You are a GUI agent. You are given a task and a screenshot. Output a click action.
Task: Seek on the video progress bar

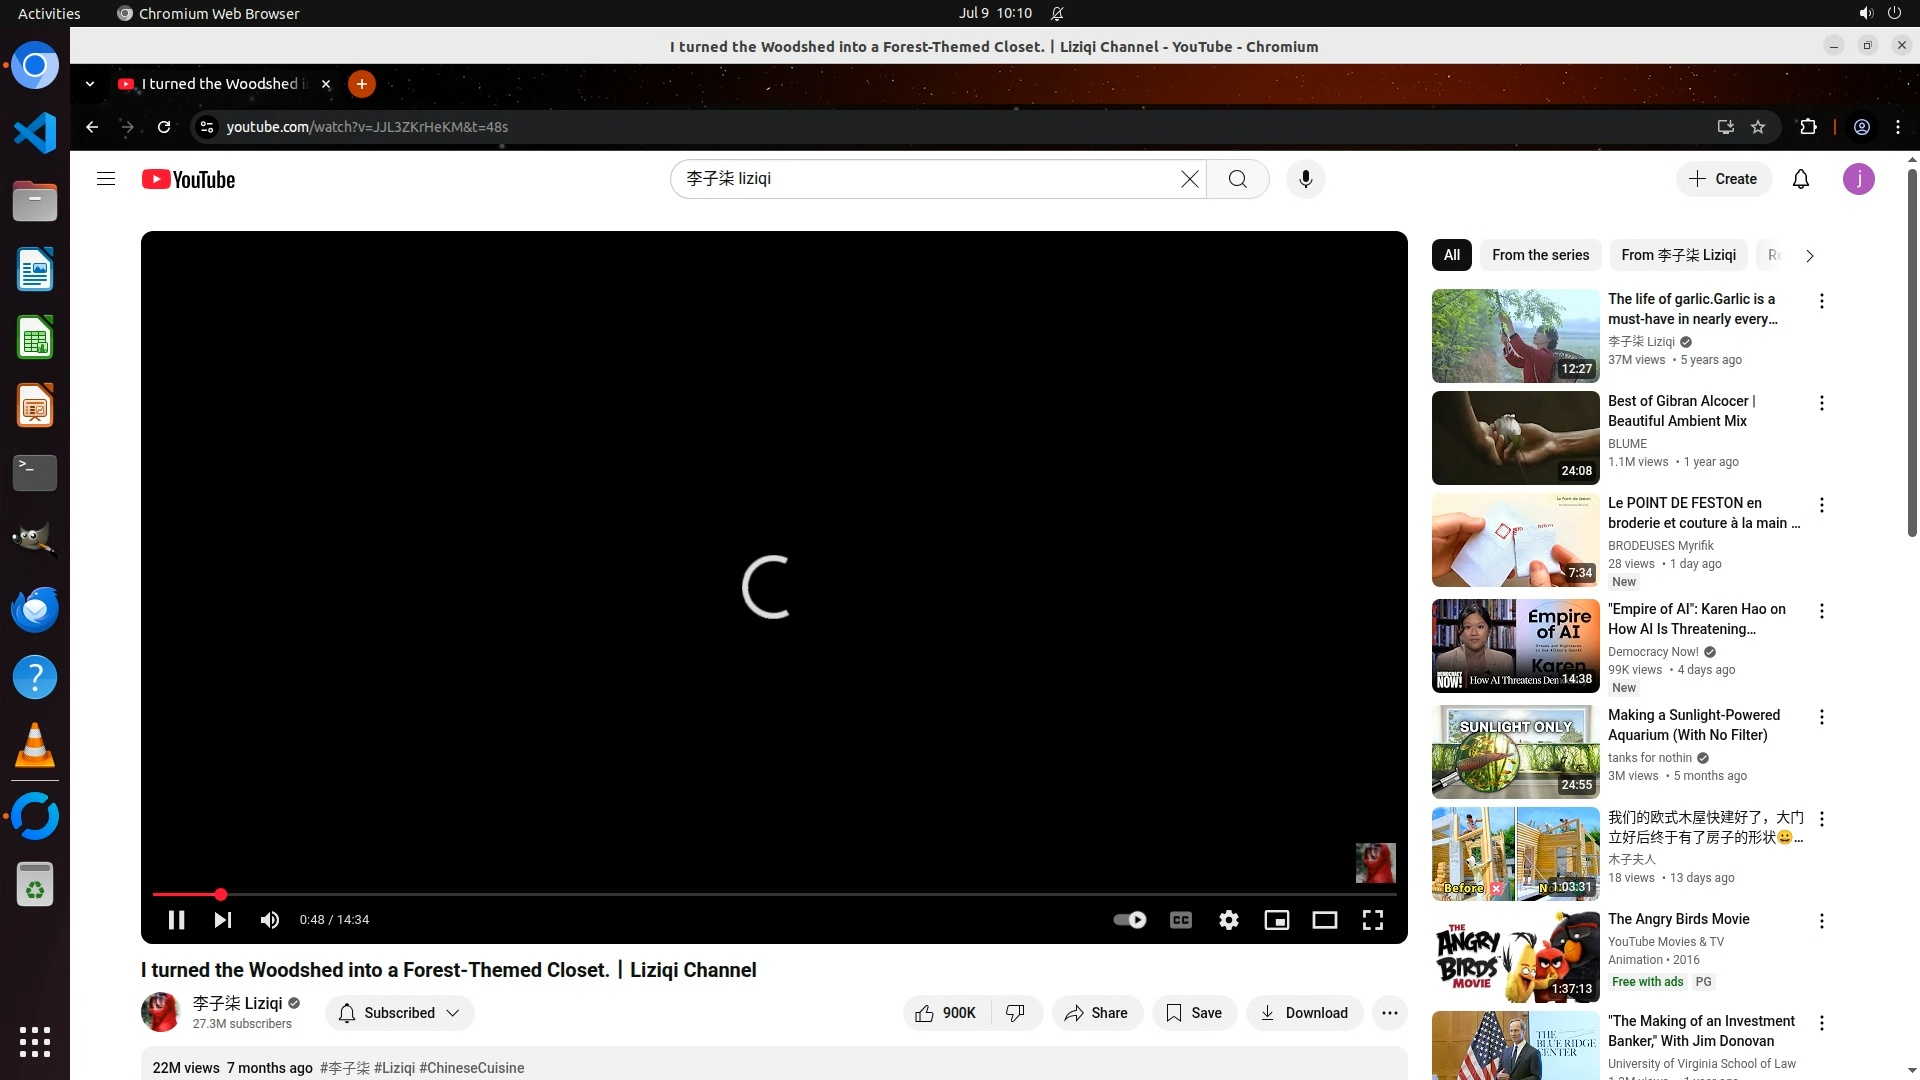(700, 894)
